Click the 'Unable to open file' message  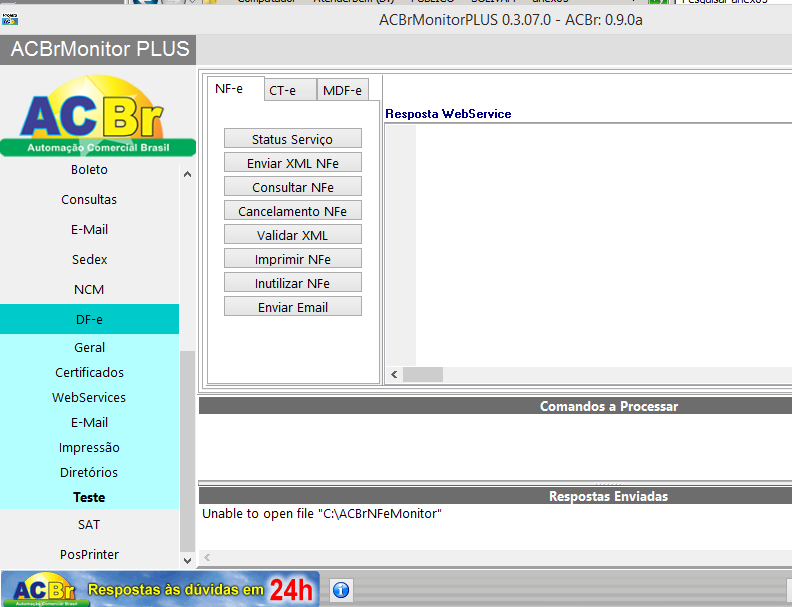[x=322, y=514]
